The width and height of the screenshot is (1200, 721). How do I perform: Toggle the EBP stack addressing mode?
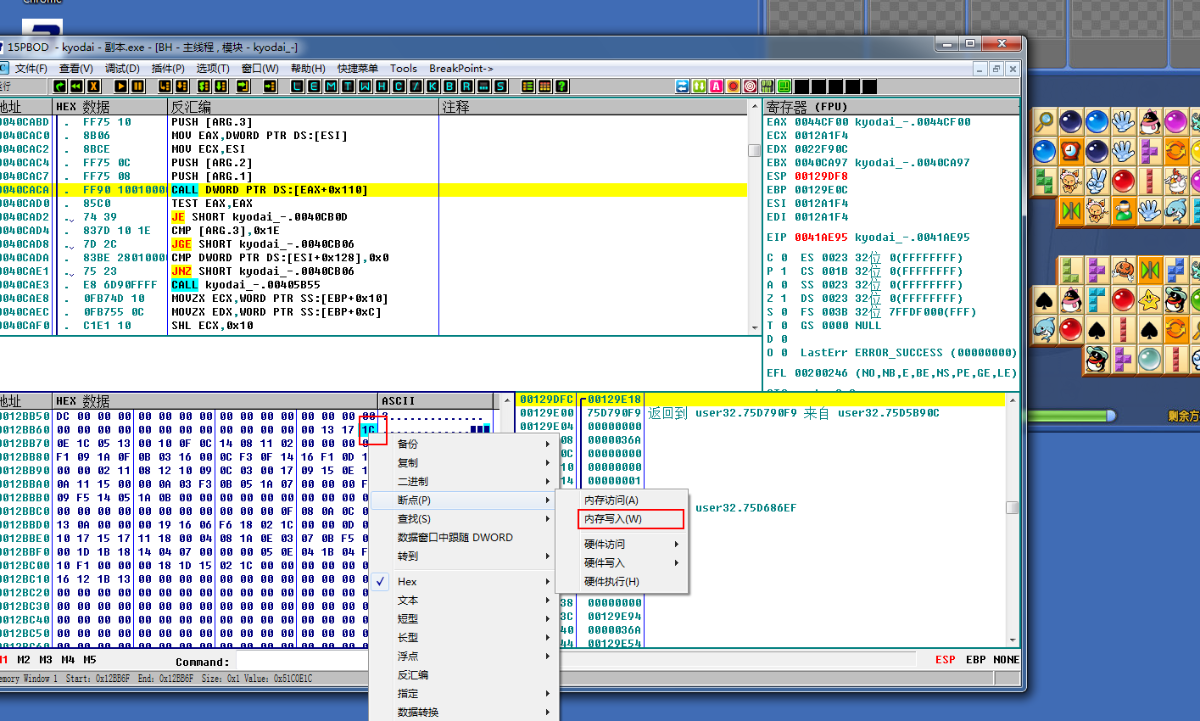[976, 660]
